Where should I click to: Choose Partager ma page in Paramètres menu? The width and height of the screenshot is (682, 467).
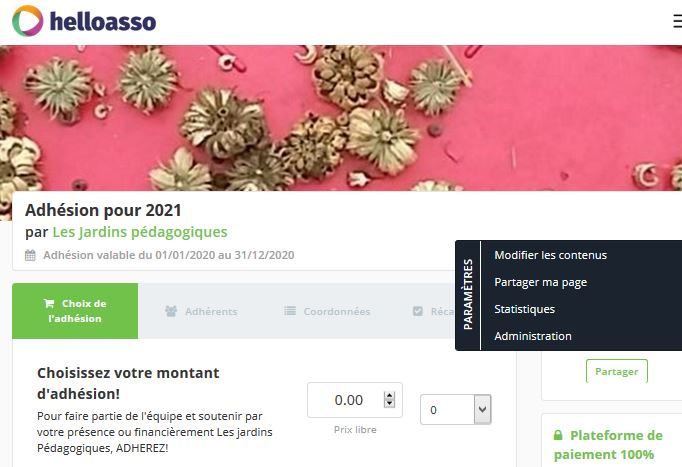pyautogui.click(x=541, y=282)
